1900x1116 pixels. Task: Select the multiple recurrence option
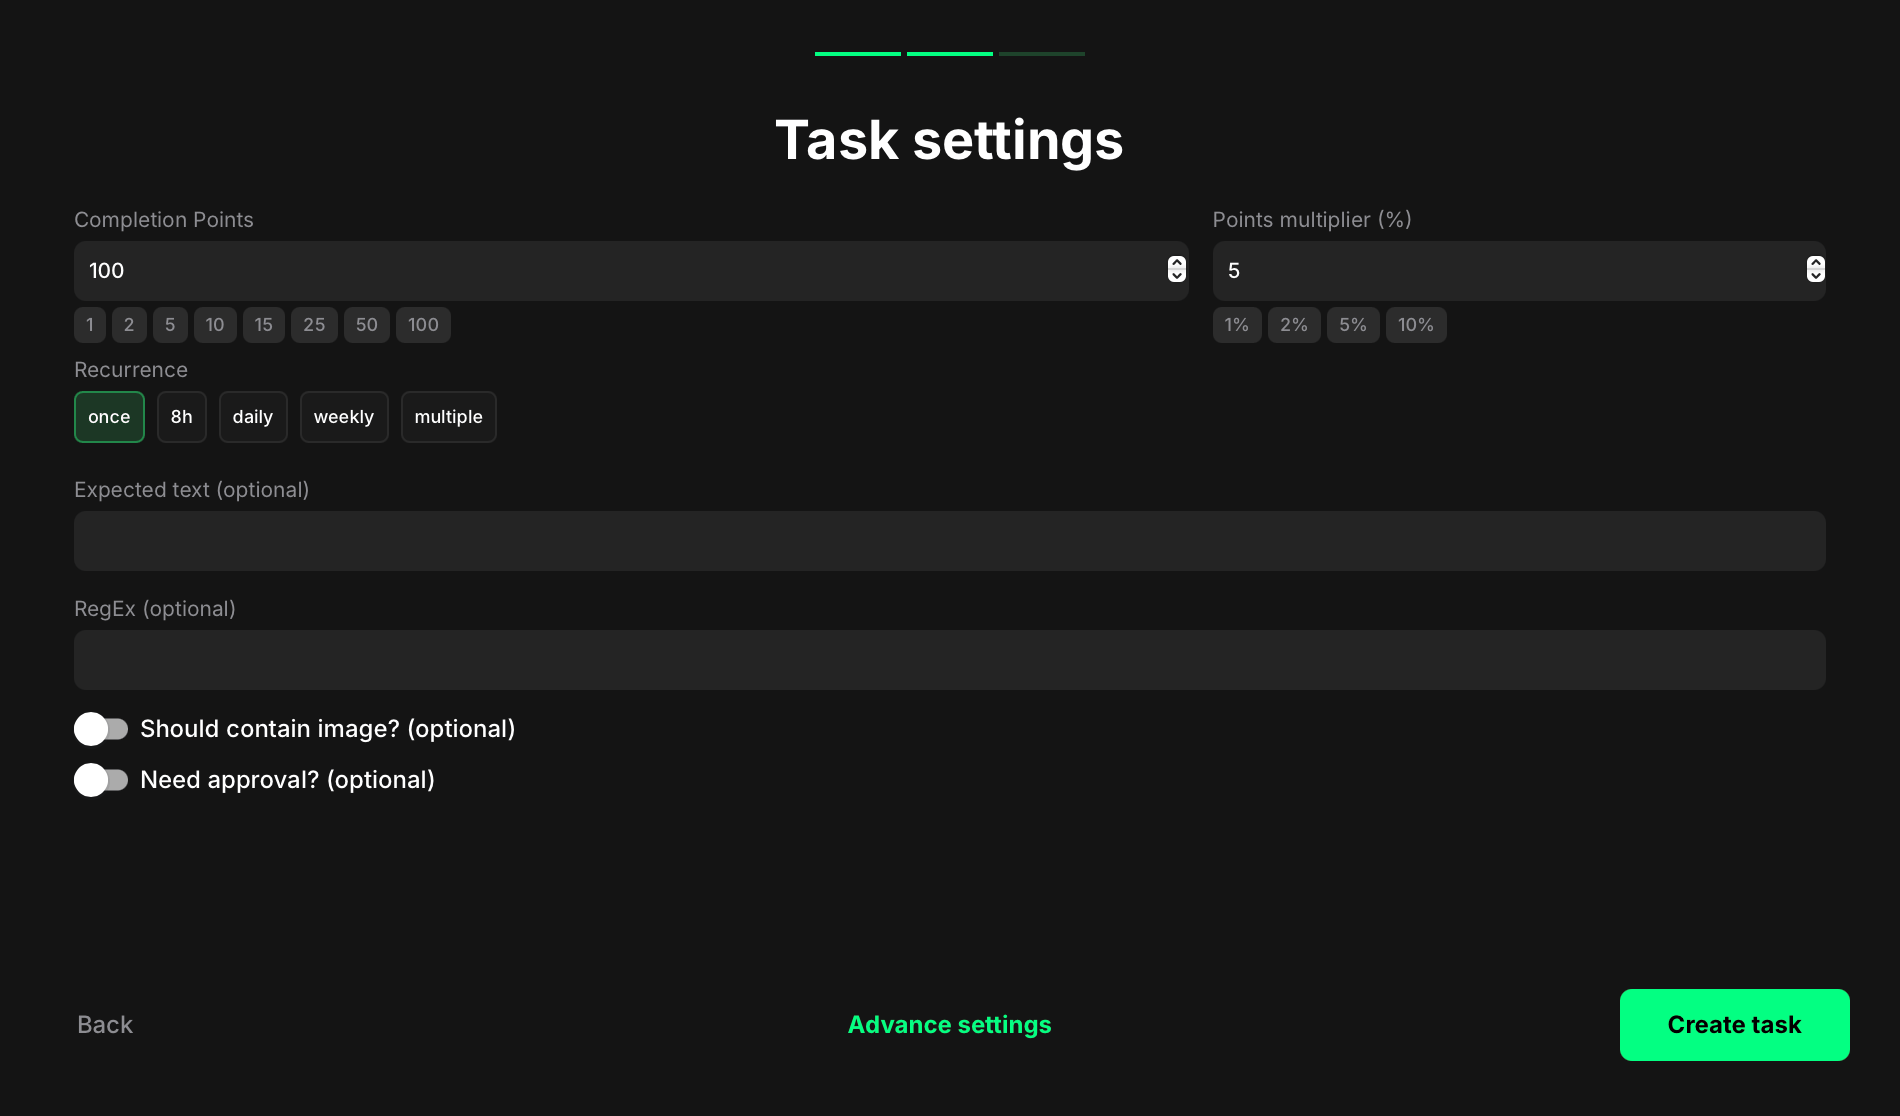point(448,417)
